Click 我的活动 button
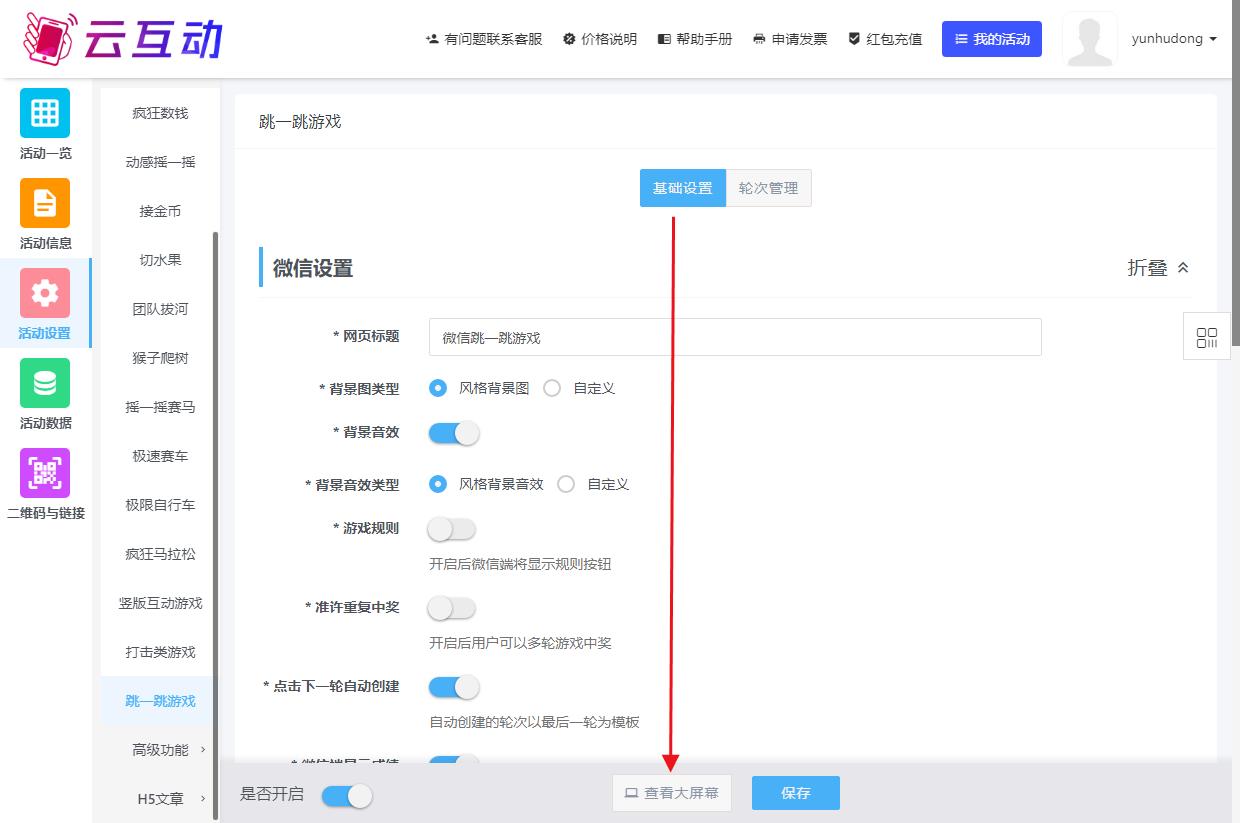Image resolution: width=1240 pixels, height=823 pixels. [x=992, y=39]
